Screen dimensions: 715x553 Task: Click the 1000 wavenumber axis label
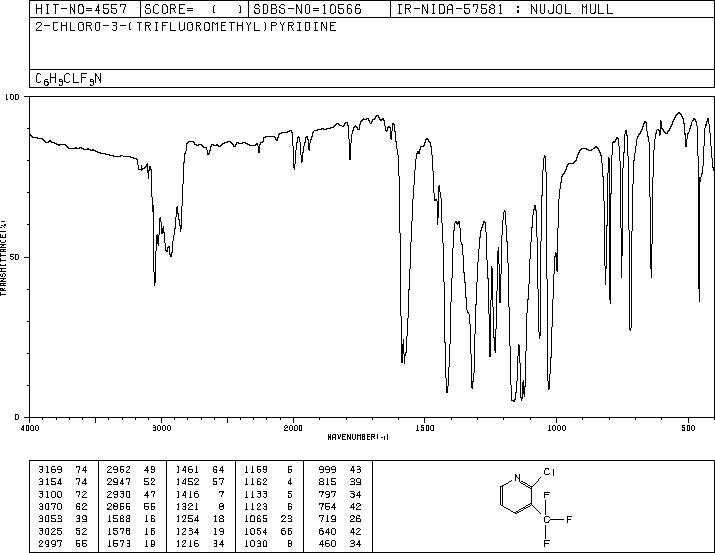tap(556, 428)
